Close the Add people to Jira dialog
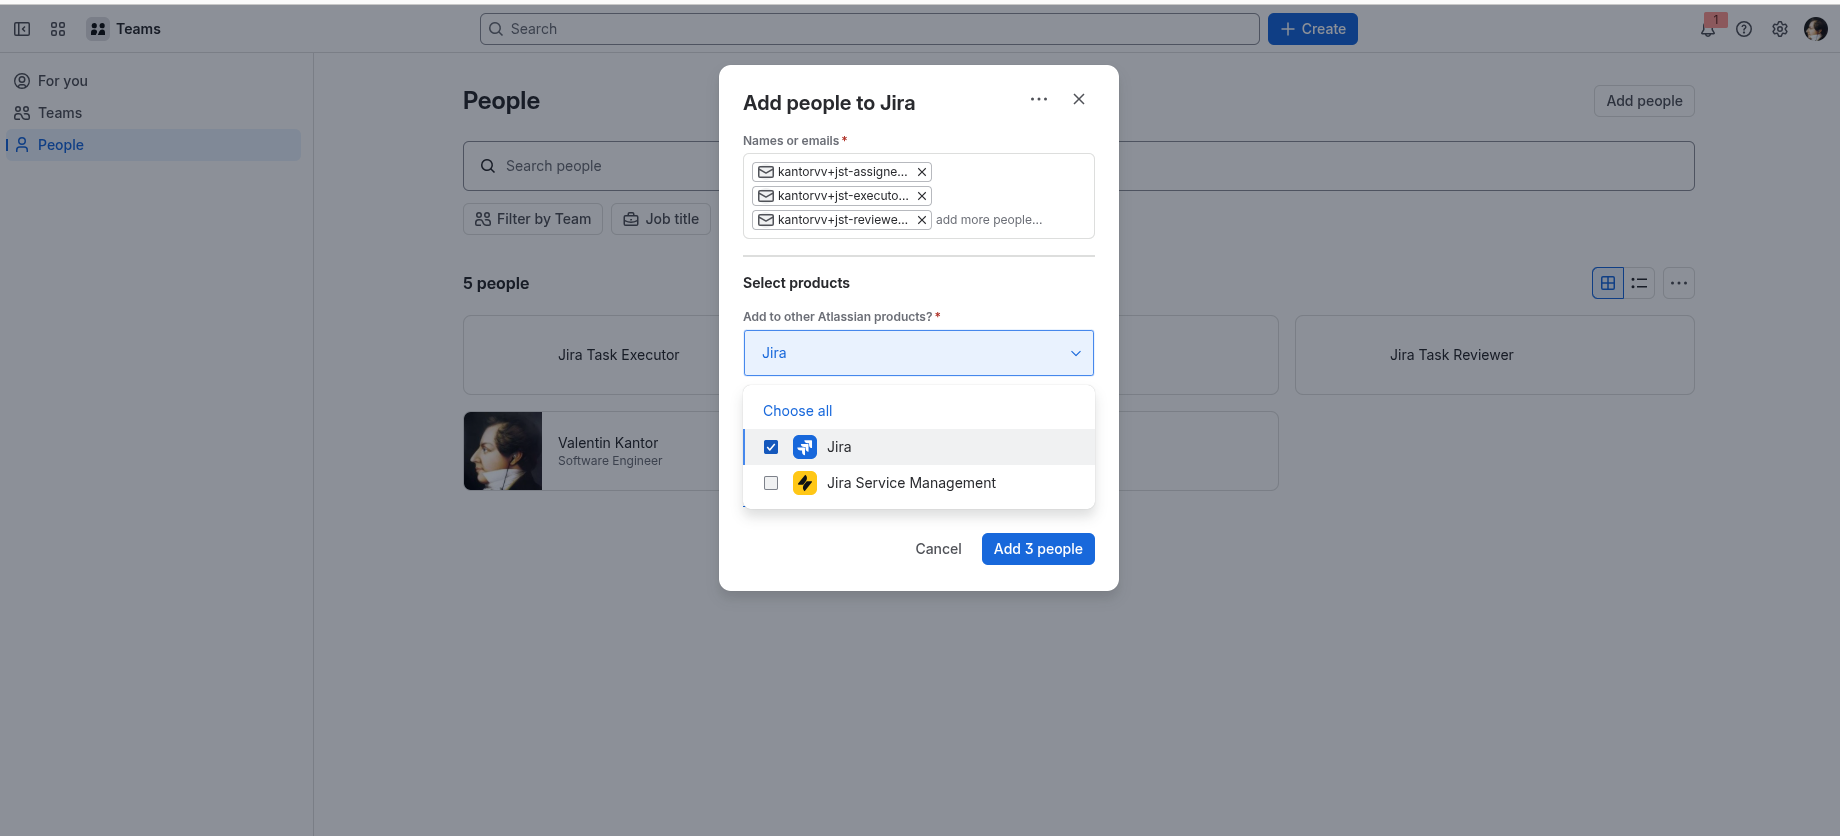 tap(1079, 99)
